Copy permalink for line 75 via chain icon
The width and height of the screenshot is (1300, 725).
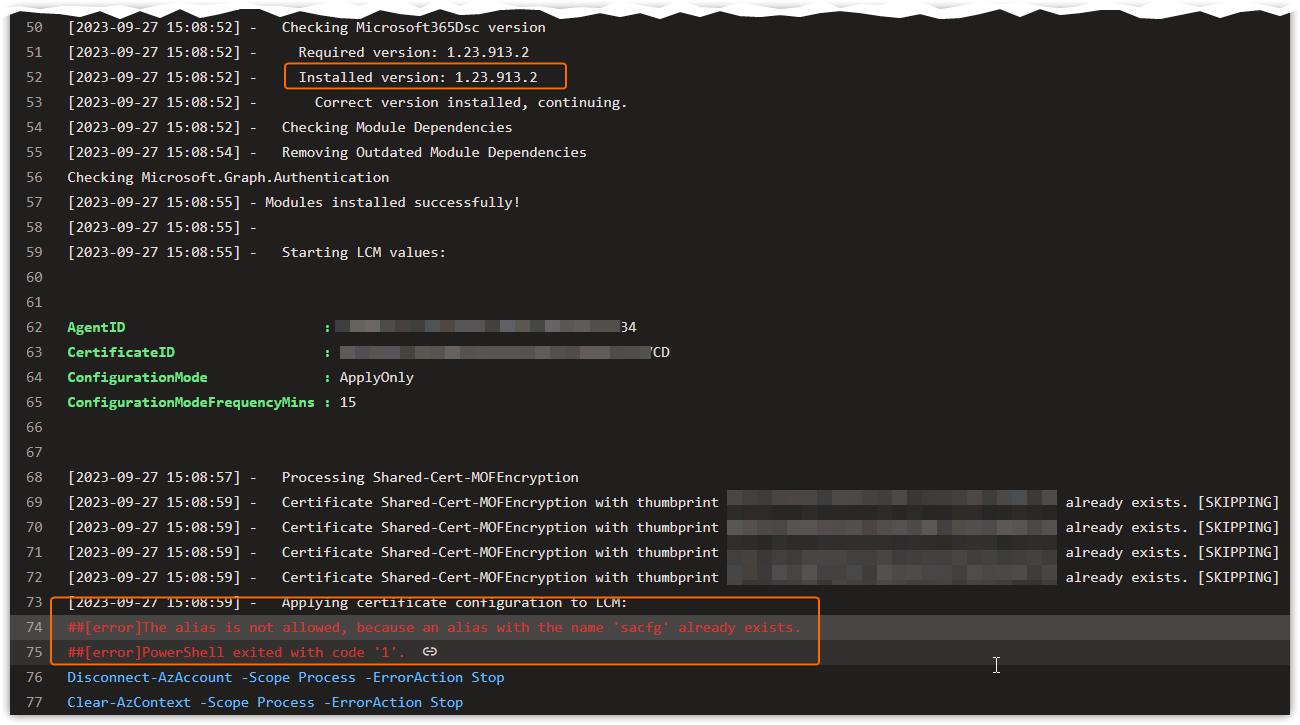coord(429,651)
